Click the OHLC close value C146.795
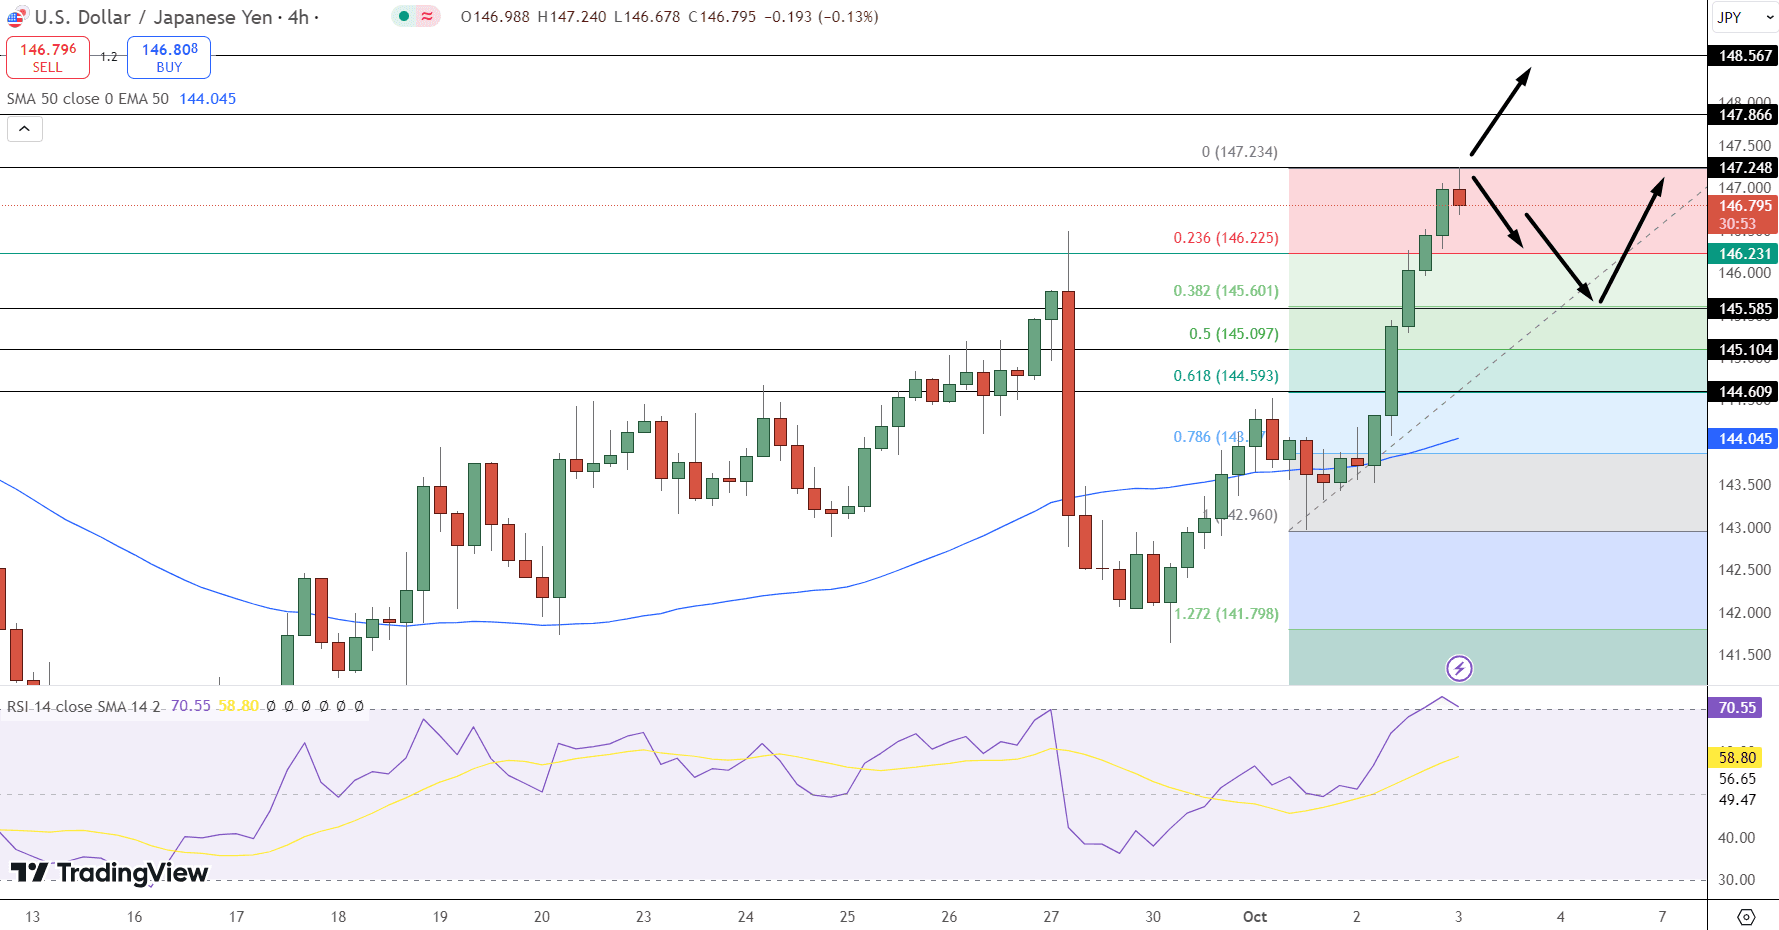The width and height of the screenshot is (1779, 930). click(x=722, y=17)
